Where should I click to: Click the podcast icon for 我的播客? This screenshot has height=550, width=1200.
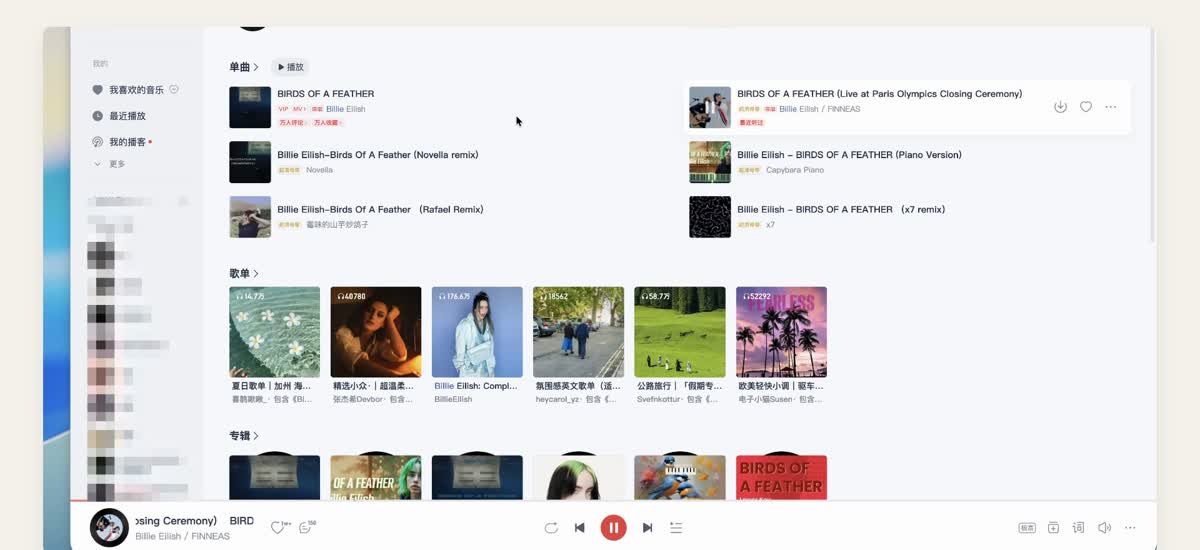click(x=98, y=142)
